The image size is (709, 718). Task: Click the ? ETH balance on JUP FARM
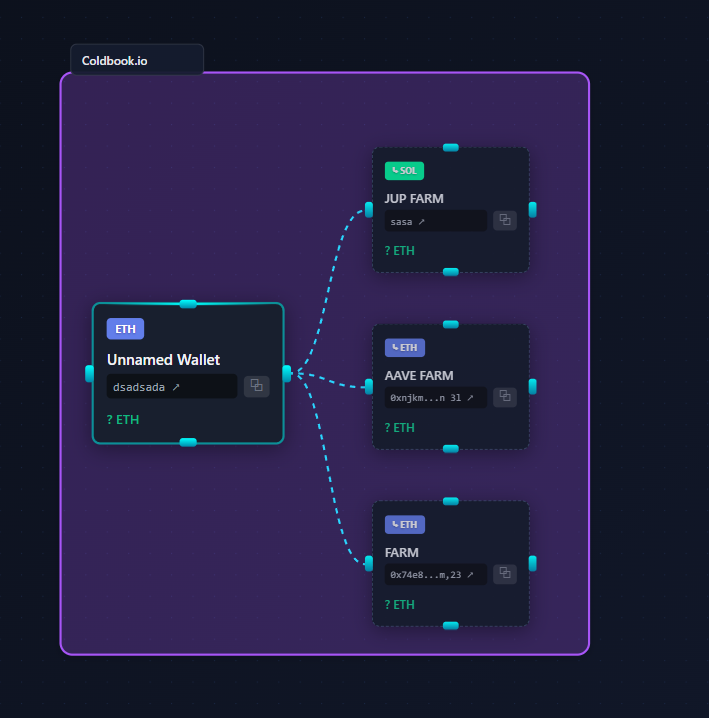399,251
